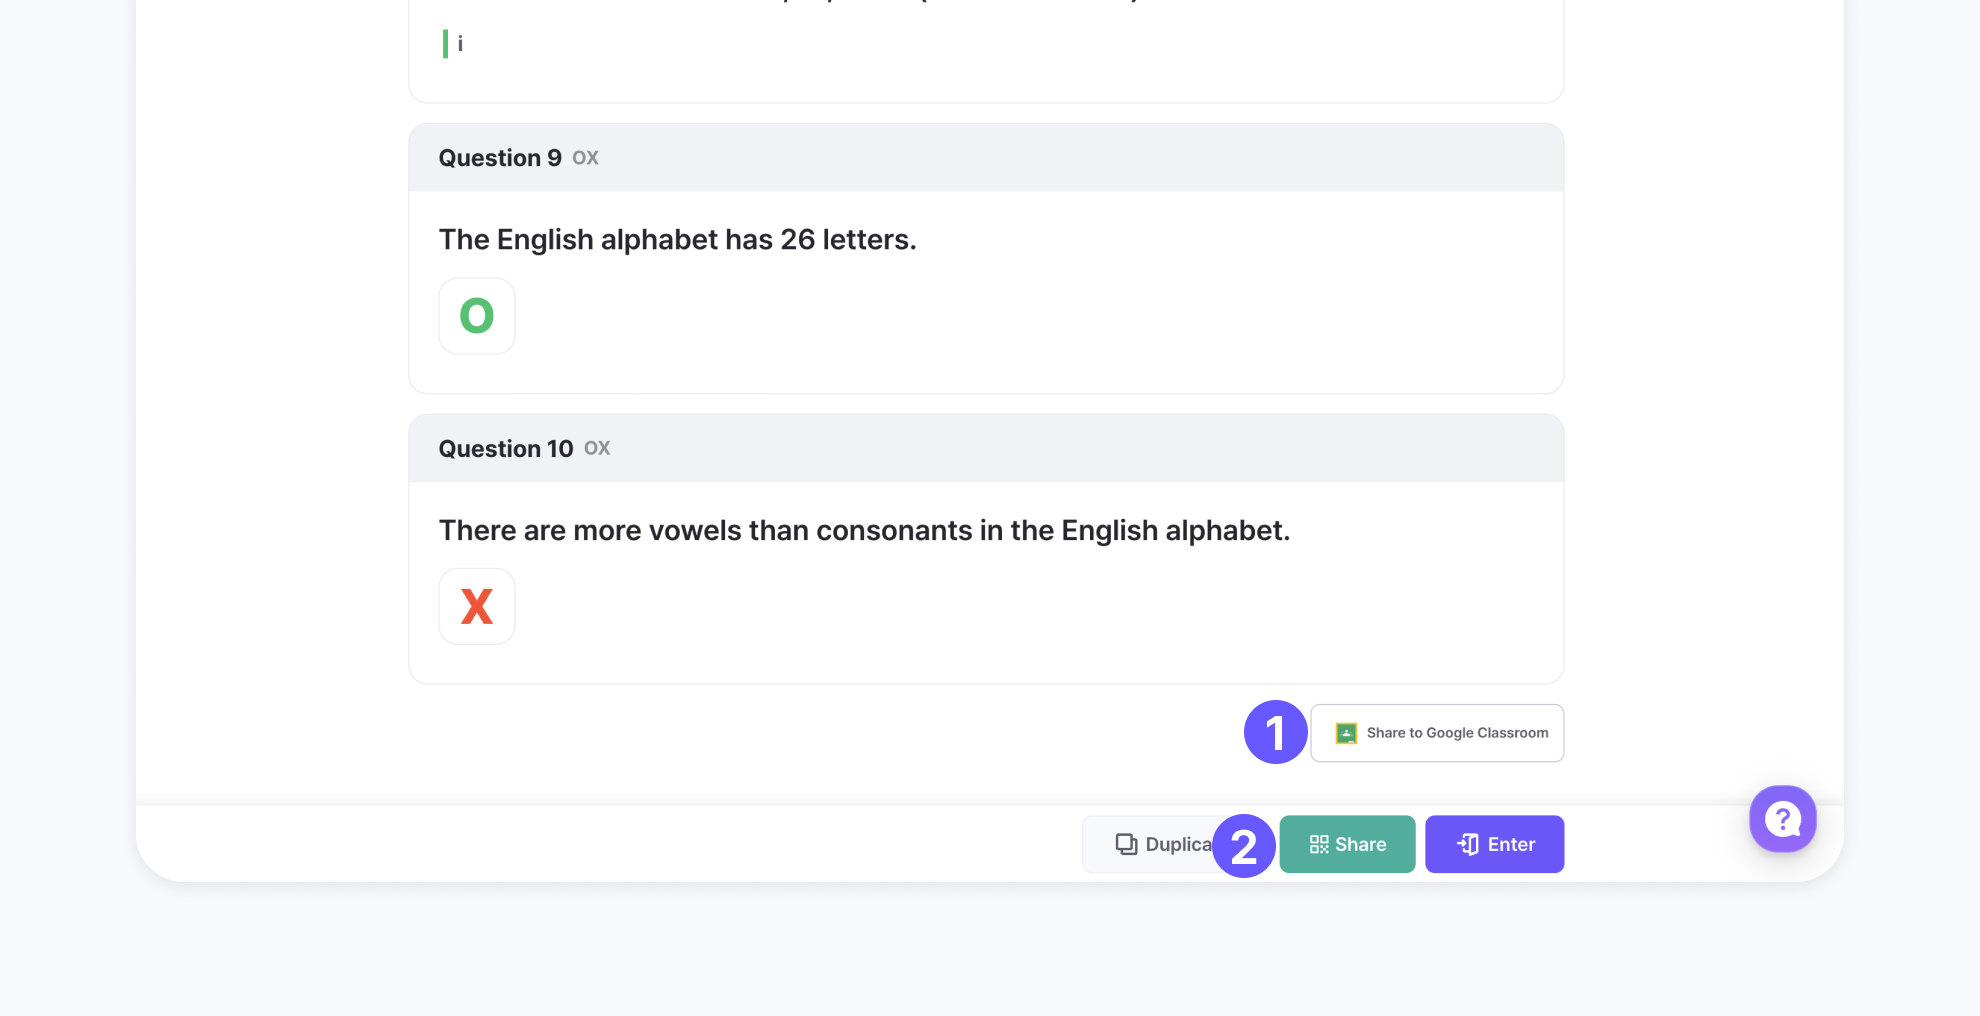Click the OX tag beside Question 10
The height and width of the screenshot is (1016, 1980).
click(x=597, y=449)
